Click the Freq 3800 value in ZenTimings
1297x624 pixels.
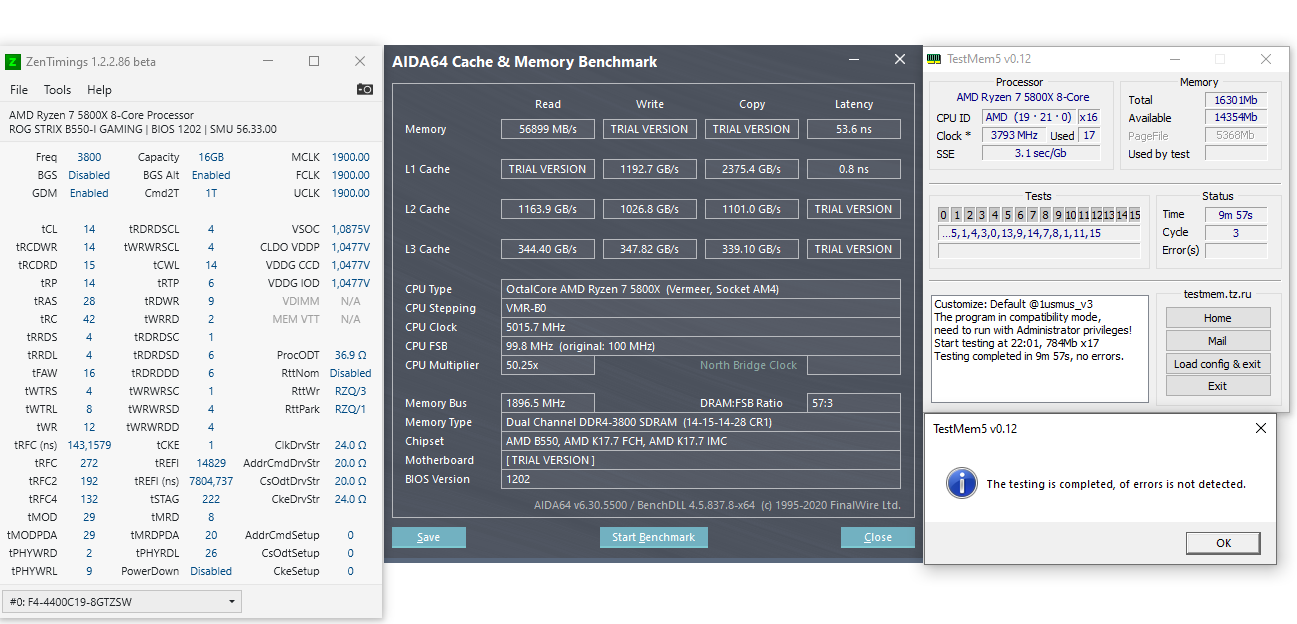[89, 157]
